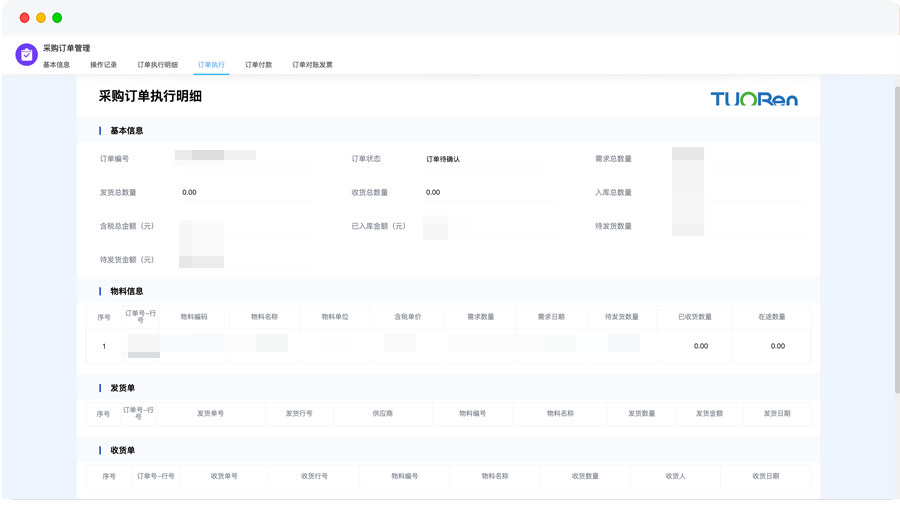The width and height of the screenshot is (900, 515).
Task: Open the 订单对账发票 tab
Action: [x=312, y=65]
